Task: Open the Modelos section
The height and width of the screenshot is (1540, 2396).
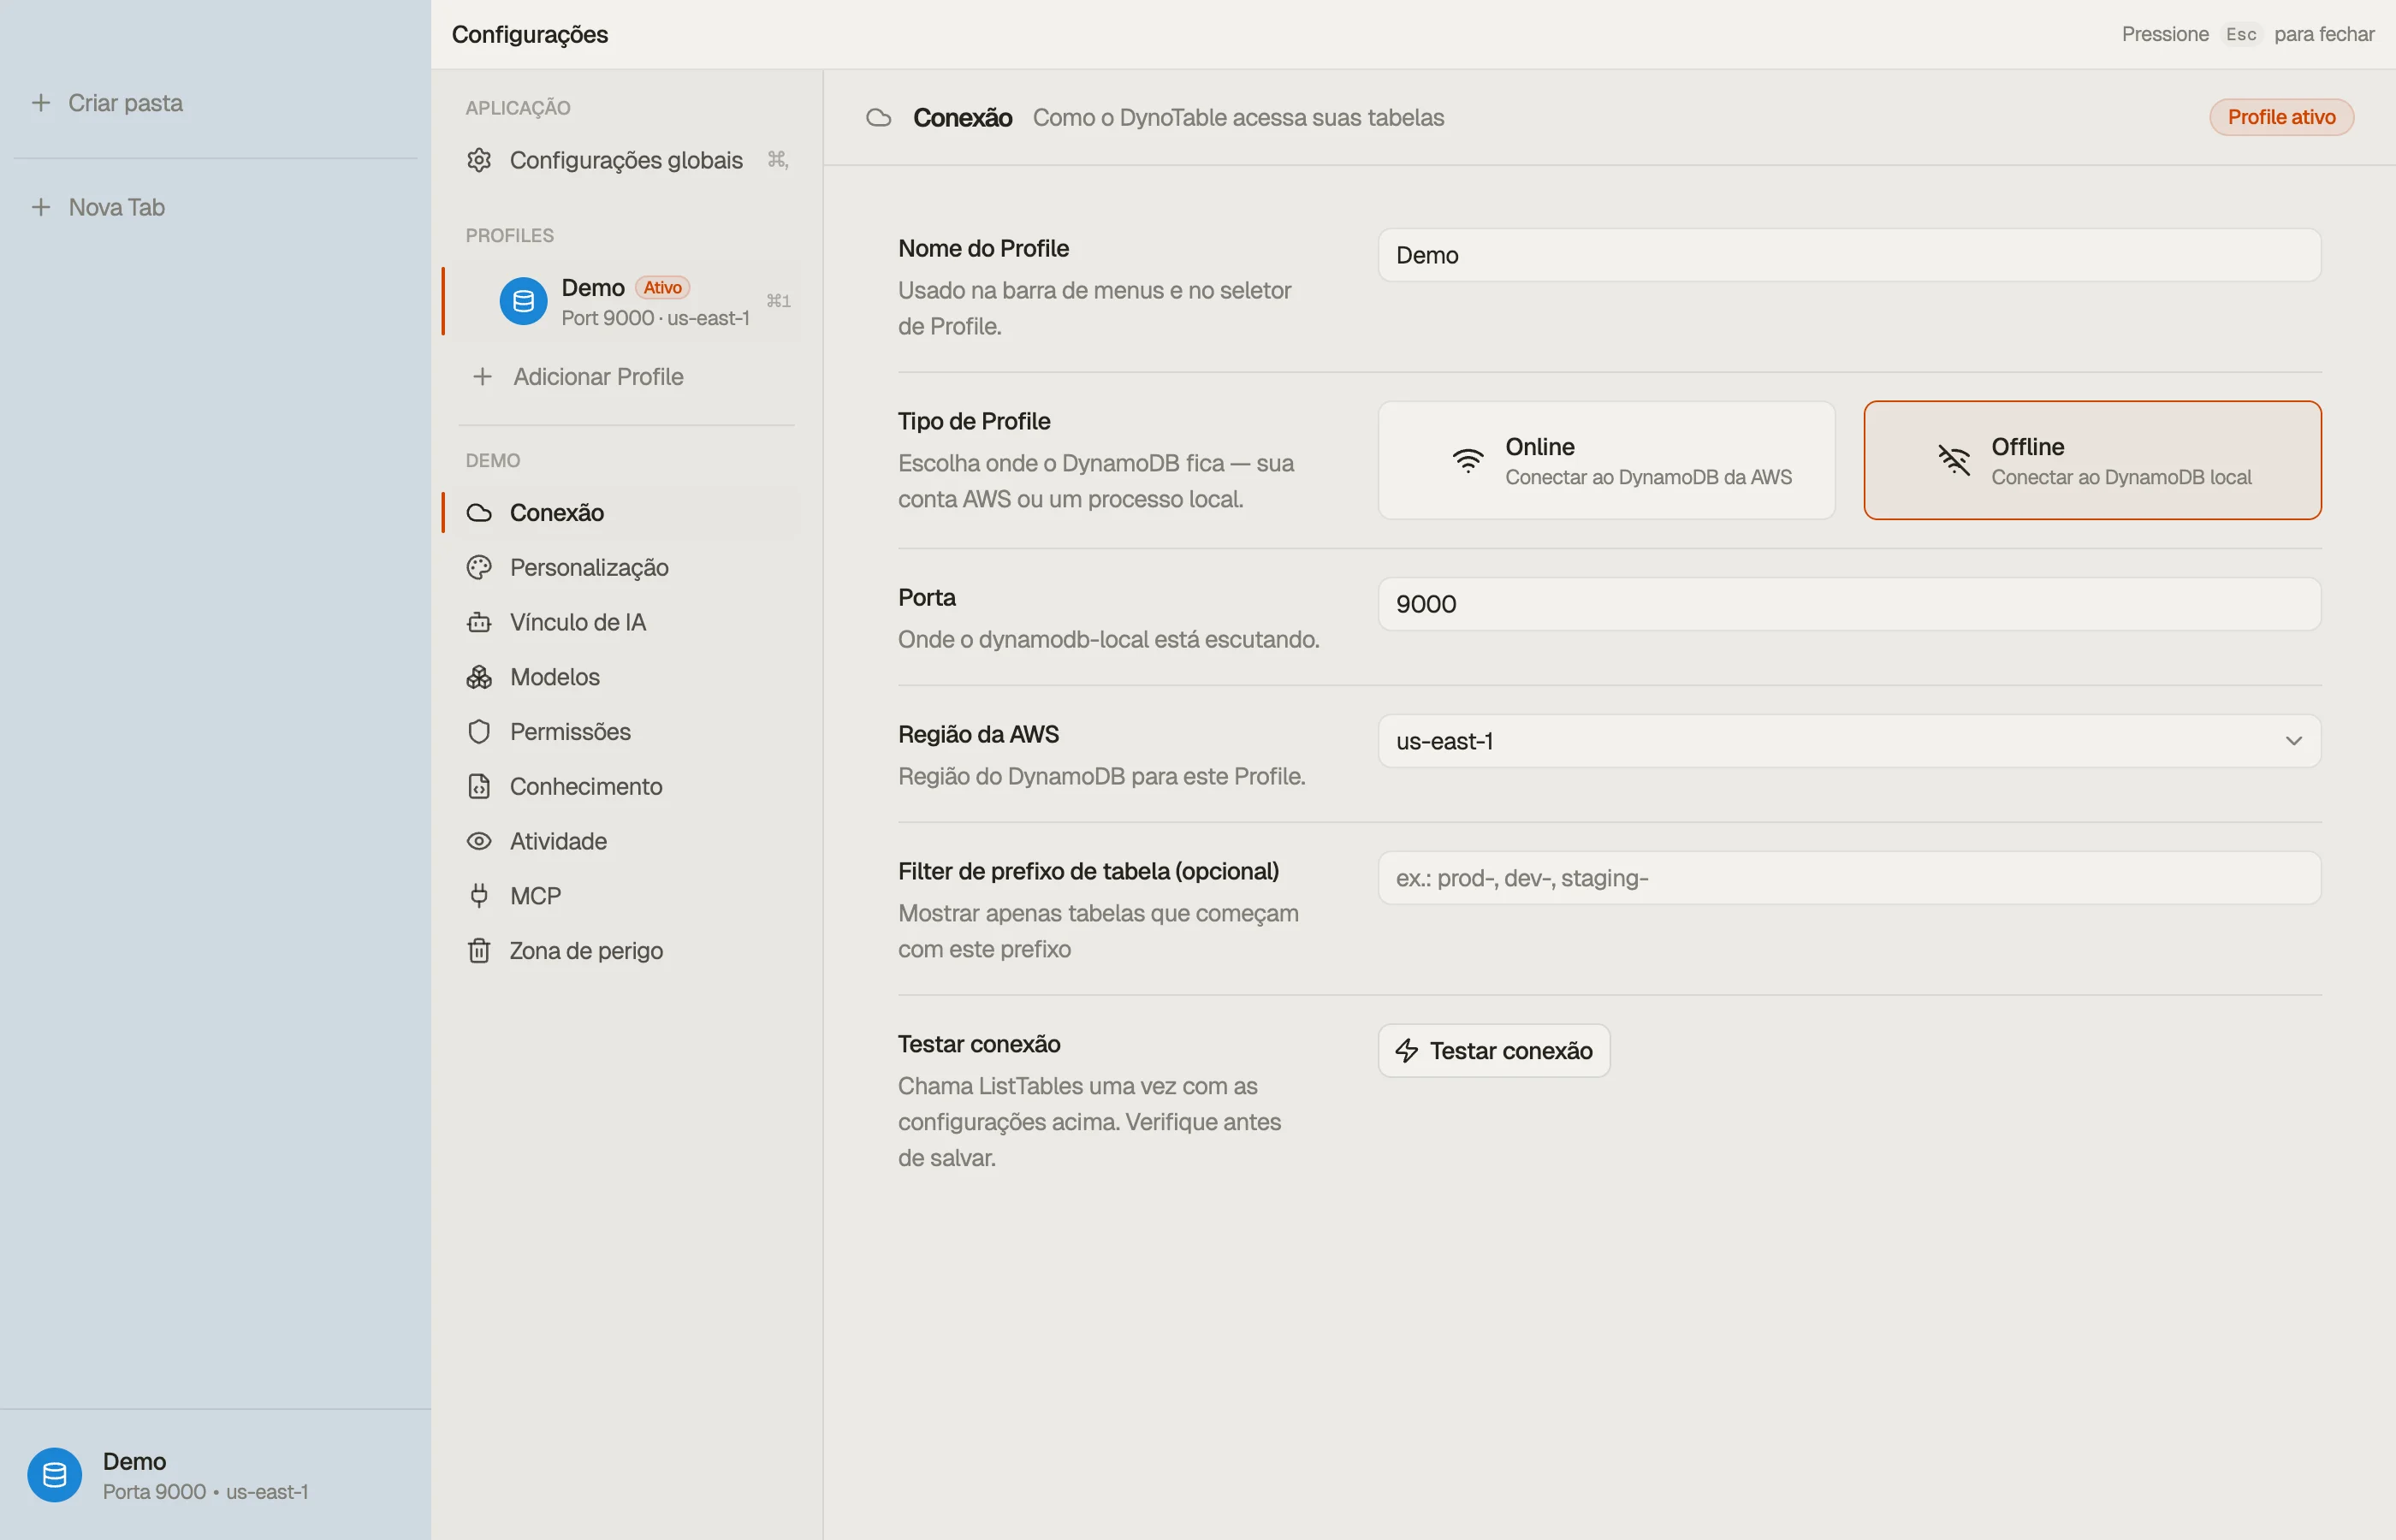Action: point(626,677)
